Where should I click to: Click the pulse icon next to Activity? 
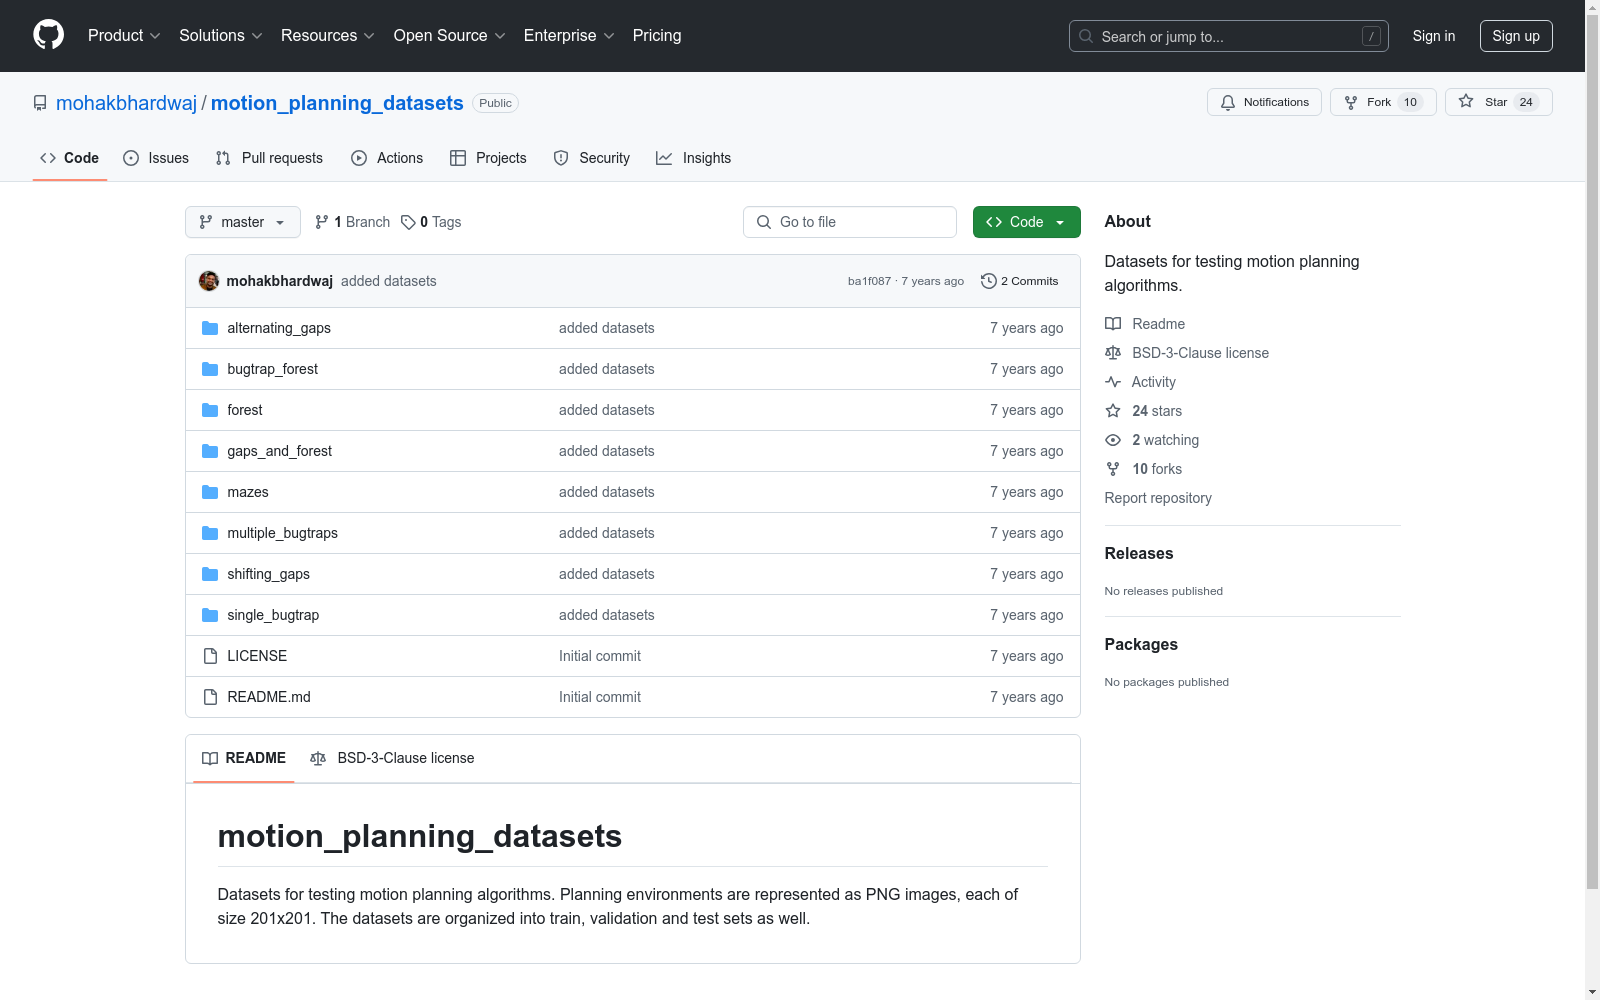point(1113,382)
